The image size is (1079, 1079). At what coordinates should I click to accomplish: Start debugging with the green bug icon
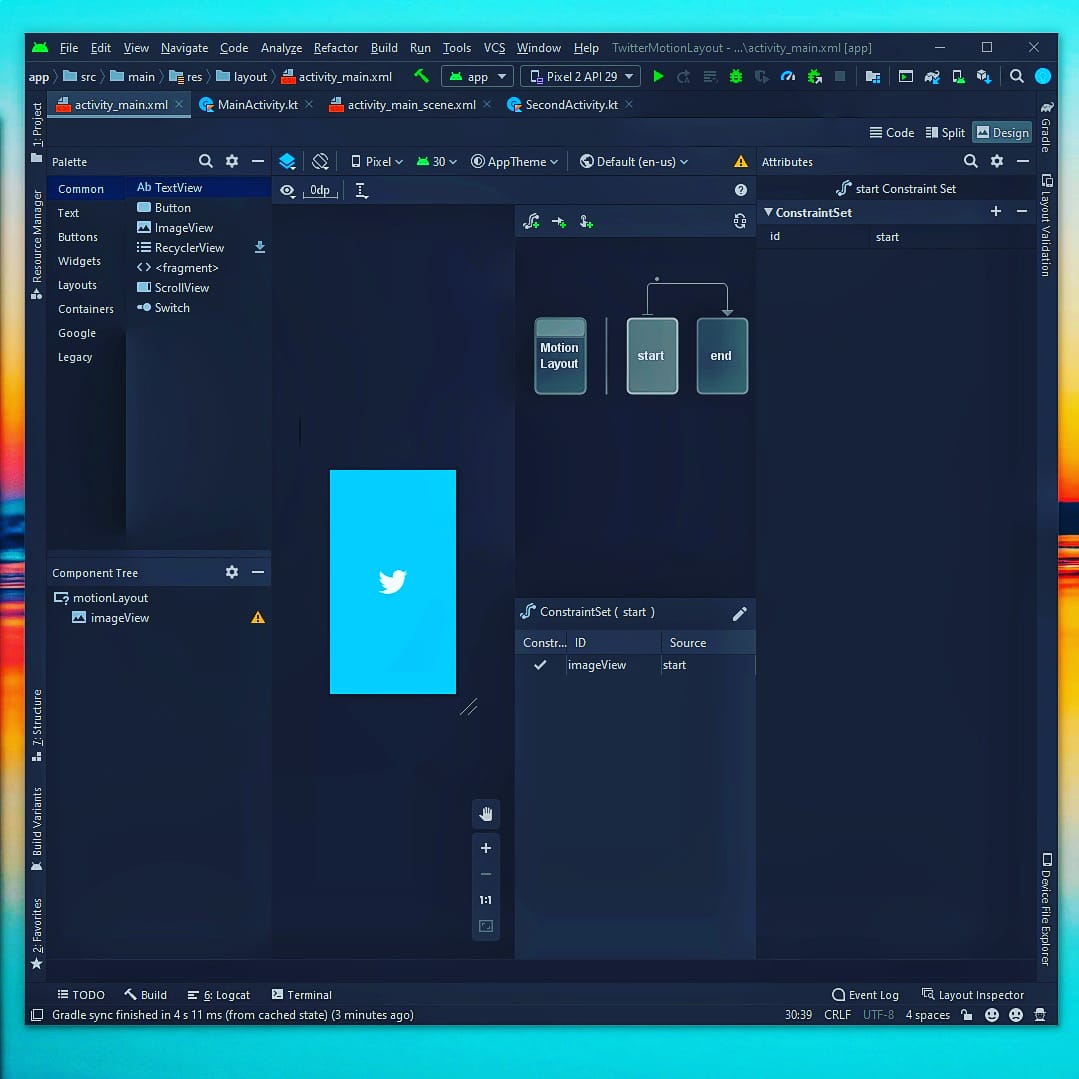736,76
